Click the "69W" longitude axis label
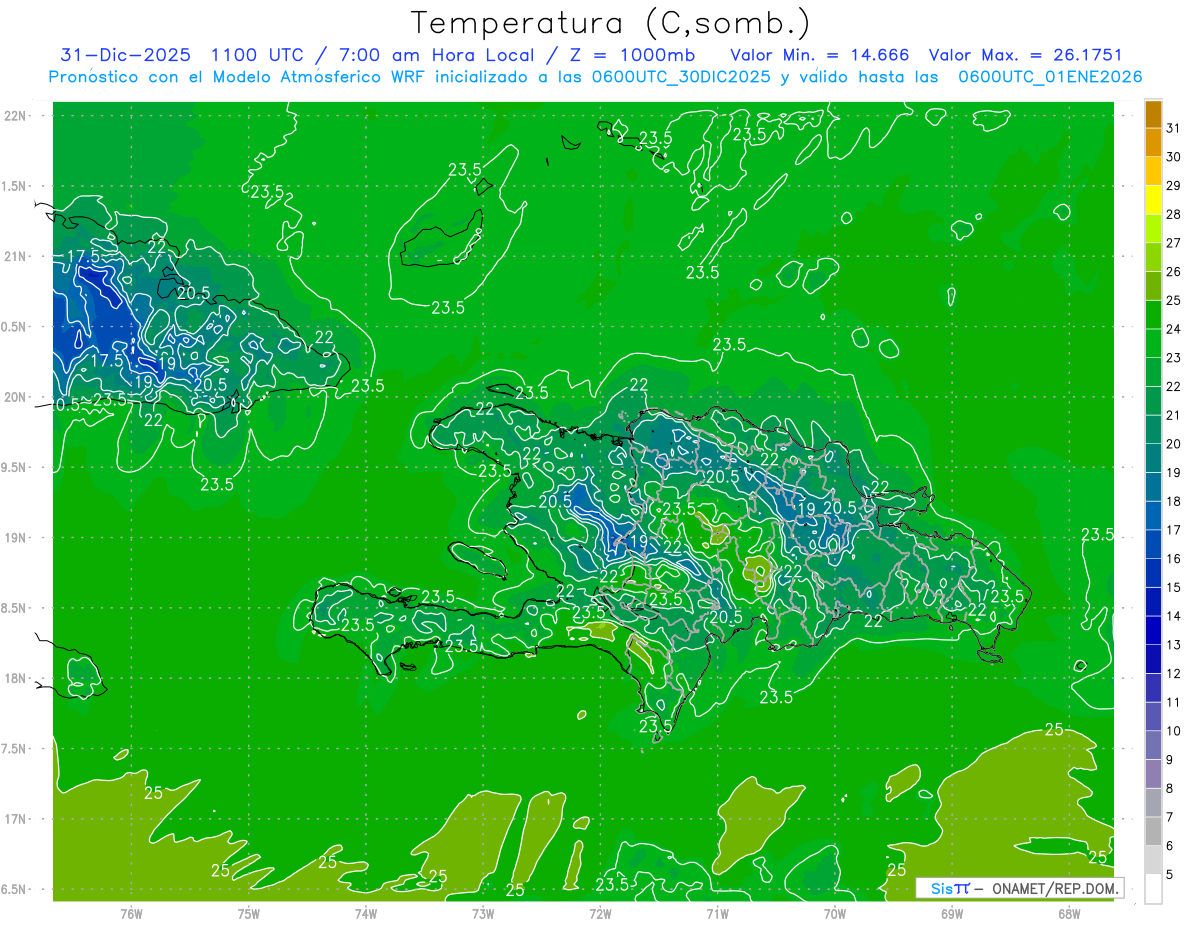Viewport: 1200px width, 927px height. [x=952, y=914]
